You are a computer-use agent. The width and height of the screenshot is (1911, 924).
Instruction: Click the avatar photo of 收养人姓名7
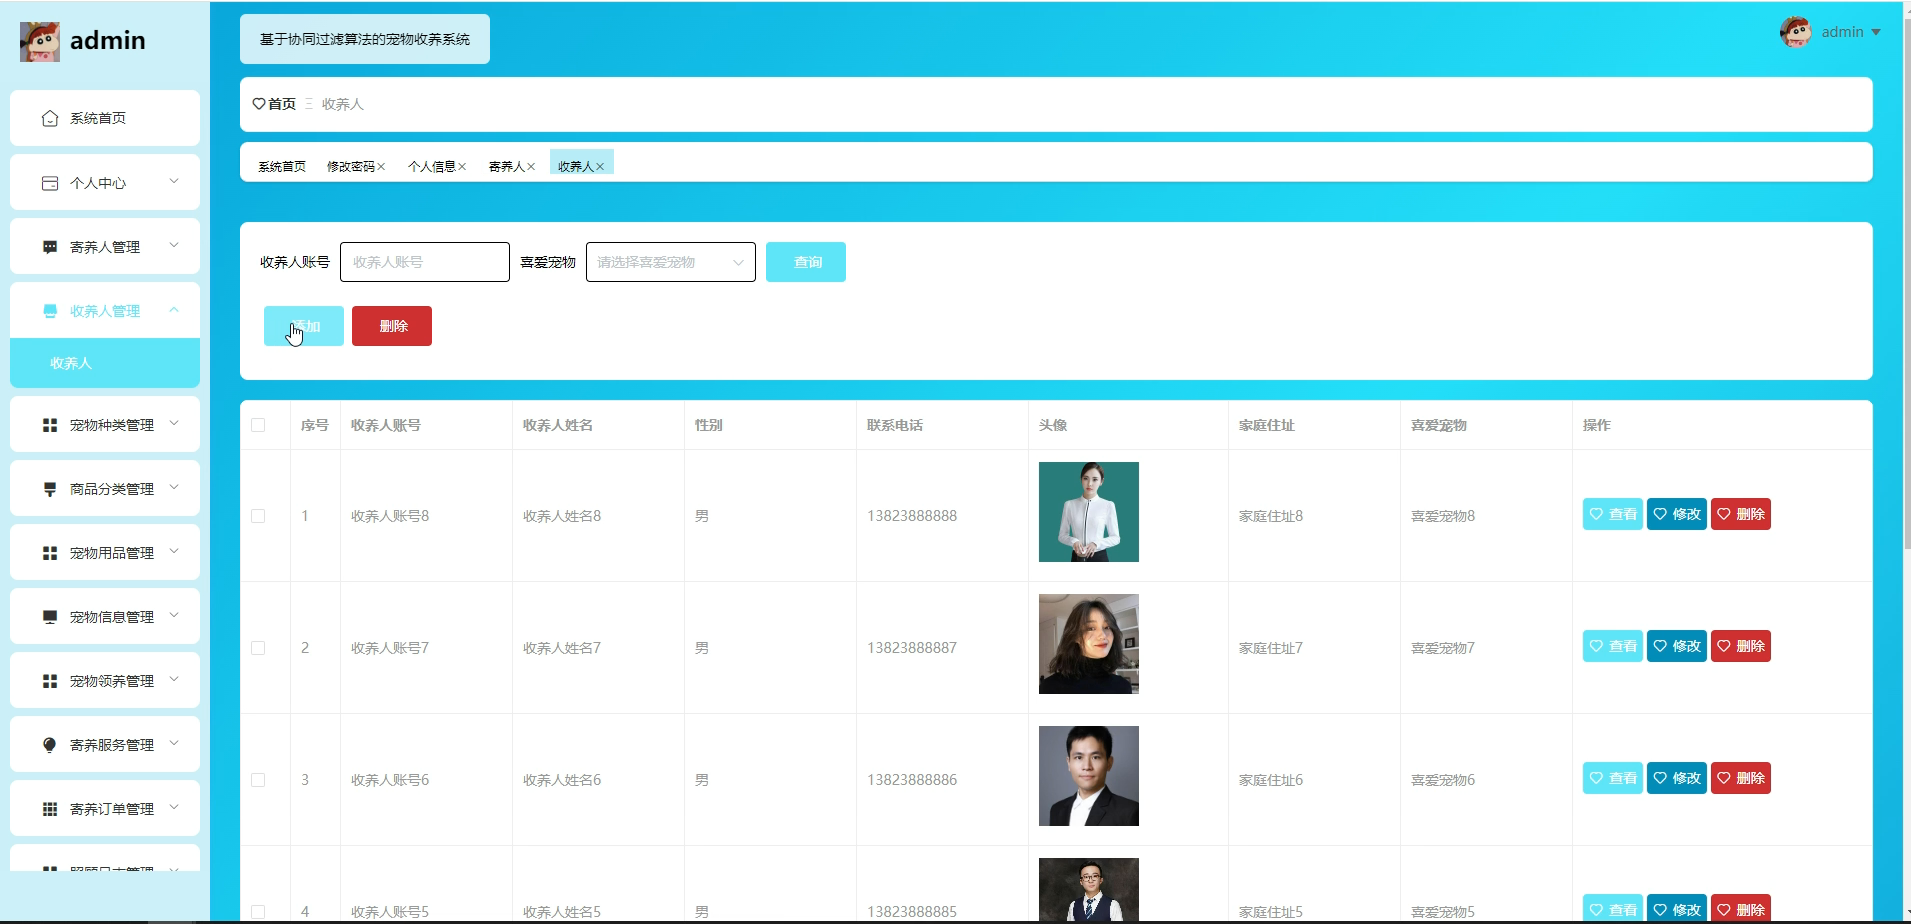point(1089,644)
